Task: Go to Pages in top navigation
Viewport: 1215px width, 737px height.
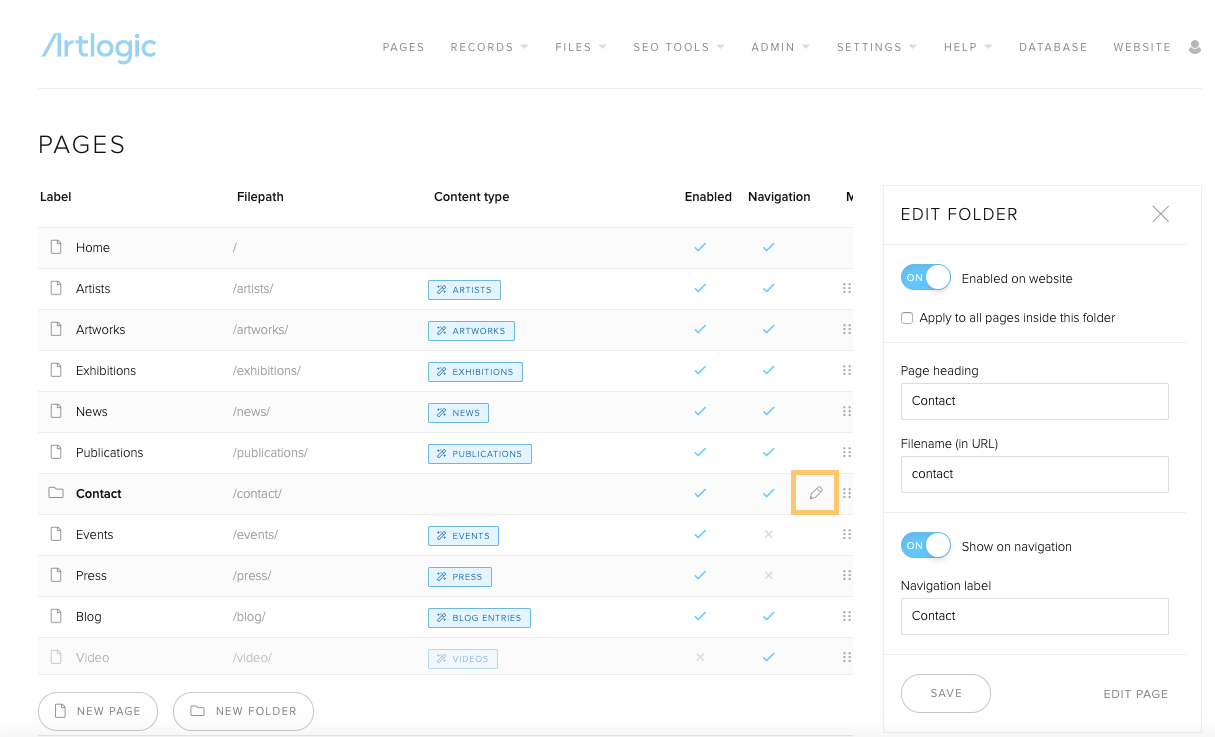Action: [x=404, y=47]
